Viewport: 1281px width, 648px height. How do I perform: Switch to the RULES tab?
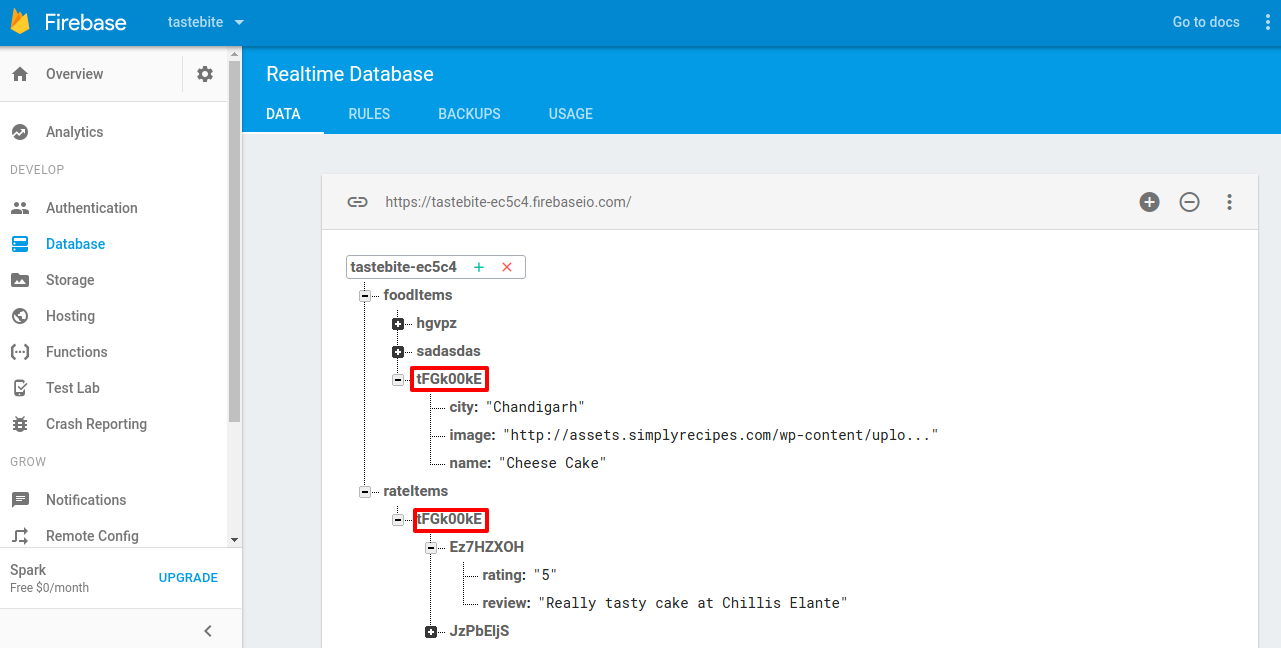pos(369,114)
